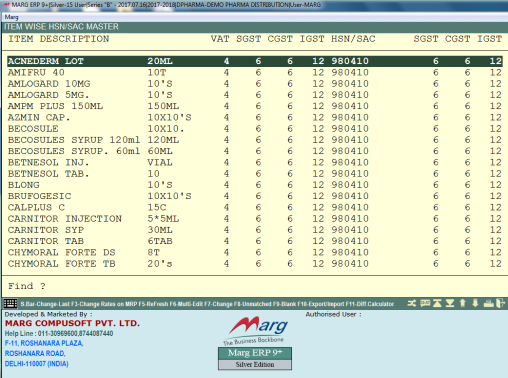Click the Marg ERP 9+ badge
508x378 pixels.
tap(255, 353)
